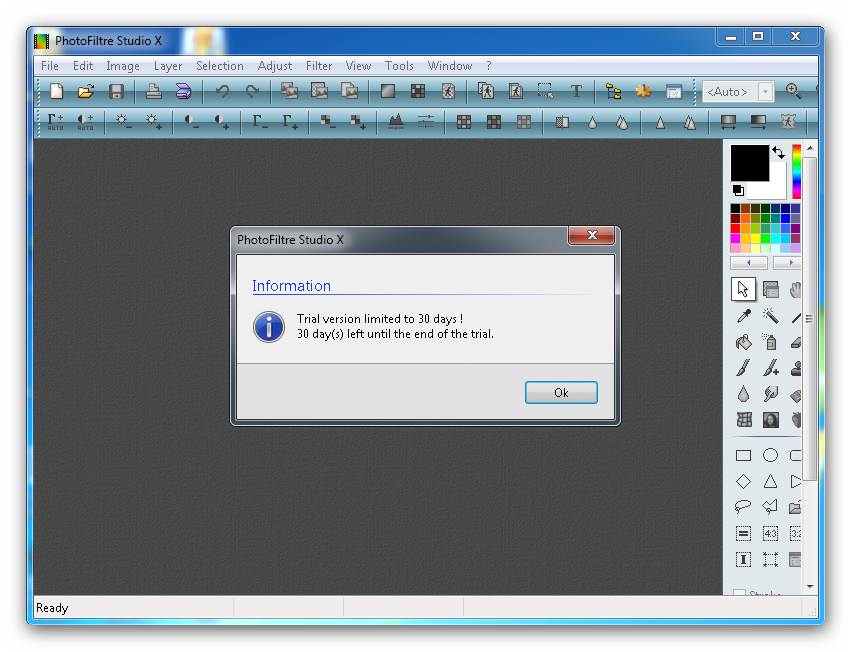The image size is (852, 652).
Task: Select the Spray can tool
Action: click(770, 342)
